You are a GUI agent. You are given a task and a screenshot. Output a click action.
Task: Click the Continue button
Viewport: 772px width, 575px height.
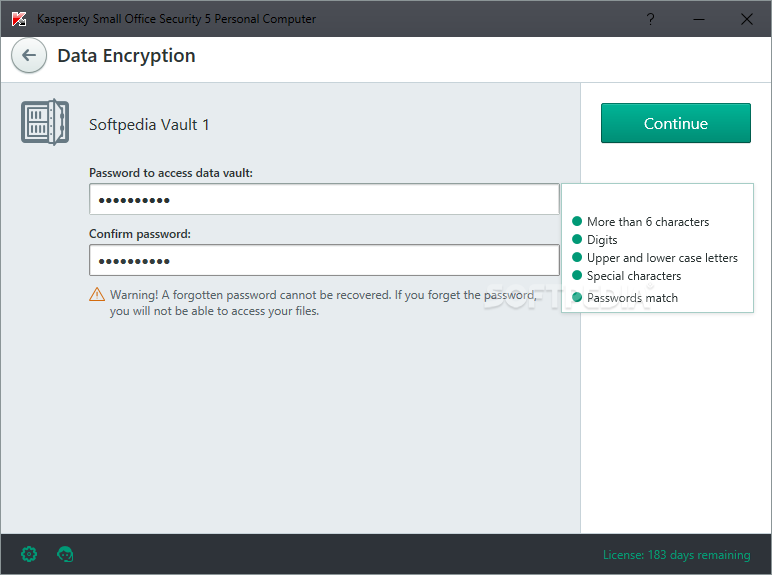[676, 123]
